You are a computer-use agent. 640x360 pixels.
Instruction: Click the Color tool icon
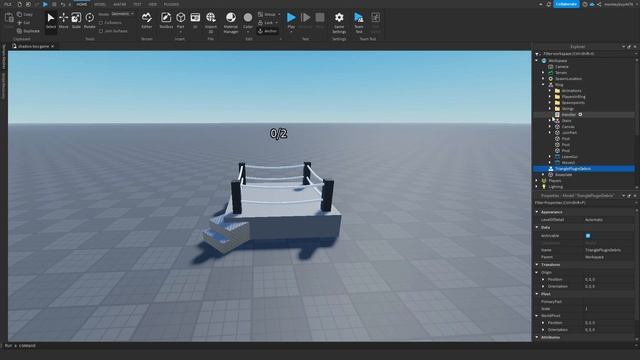(x=248, y=18)
